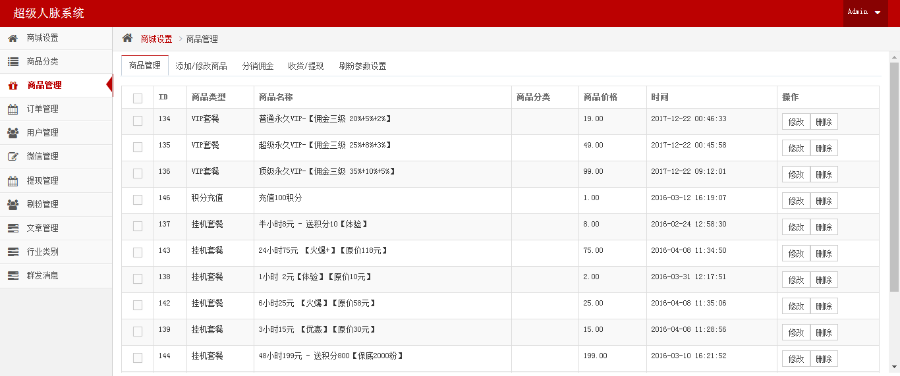
Task: Open the Admin user dropdown
Action: click(865, 13)
